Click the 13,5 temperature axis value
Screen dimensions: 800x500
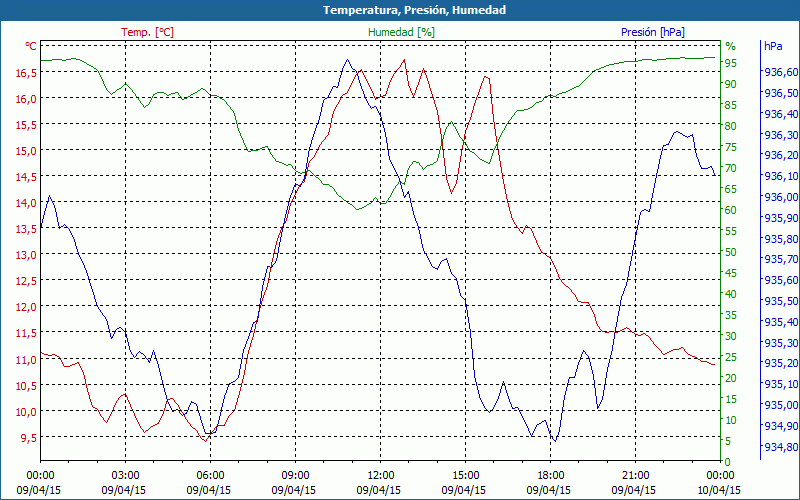tap(26, 229)
